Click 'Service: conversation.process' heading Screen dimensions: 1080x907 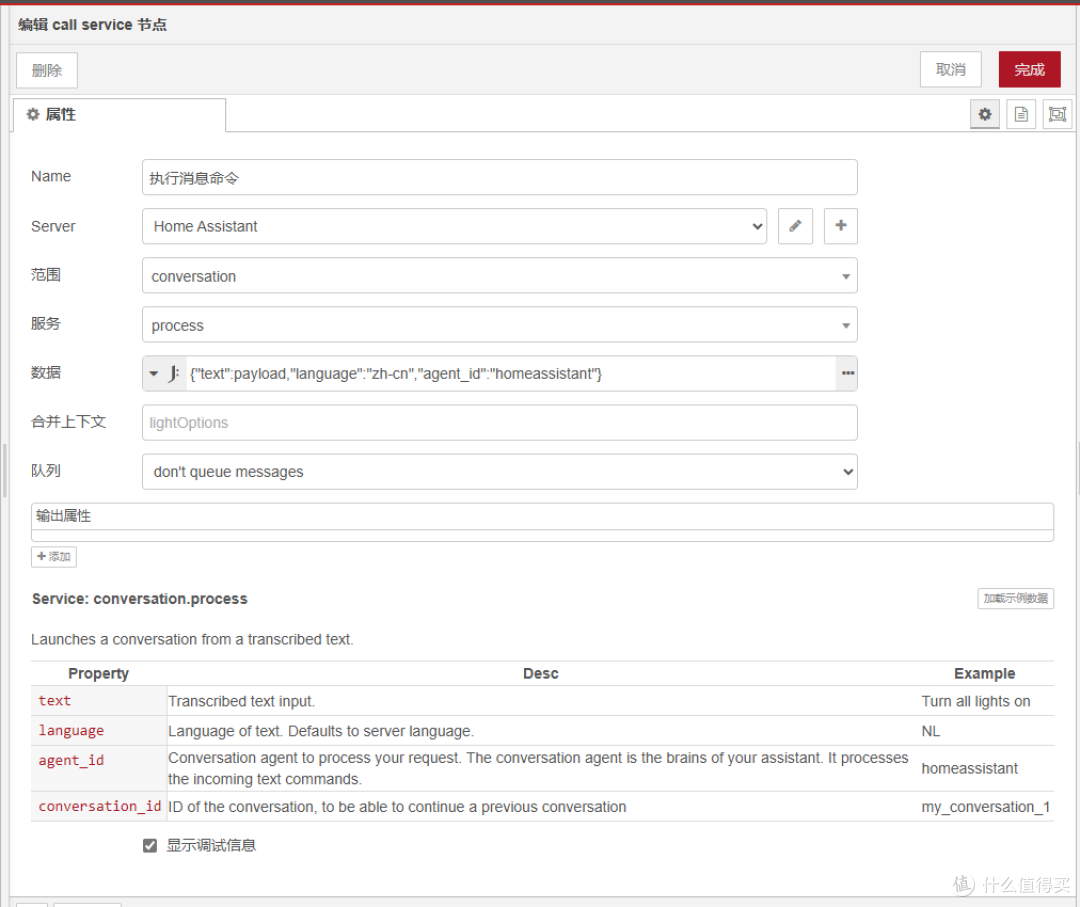(140, 598)
